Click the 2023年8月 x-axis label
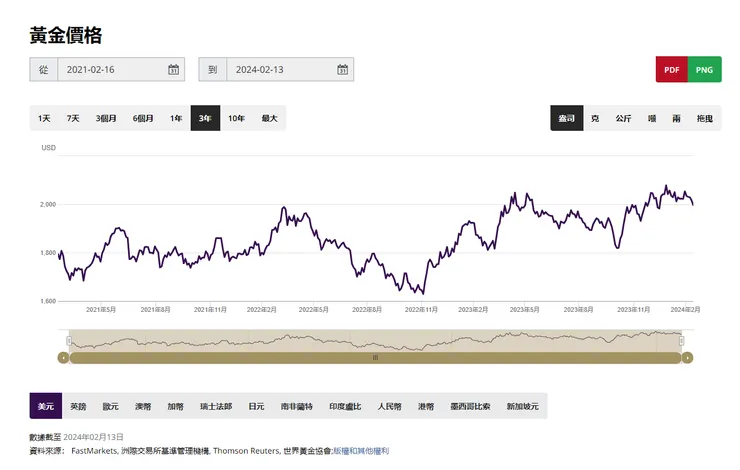This screenshot has width=740, height=470. (579, 310)
